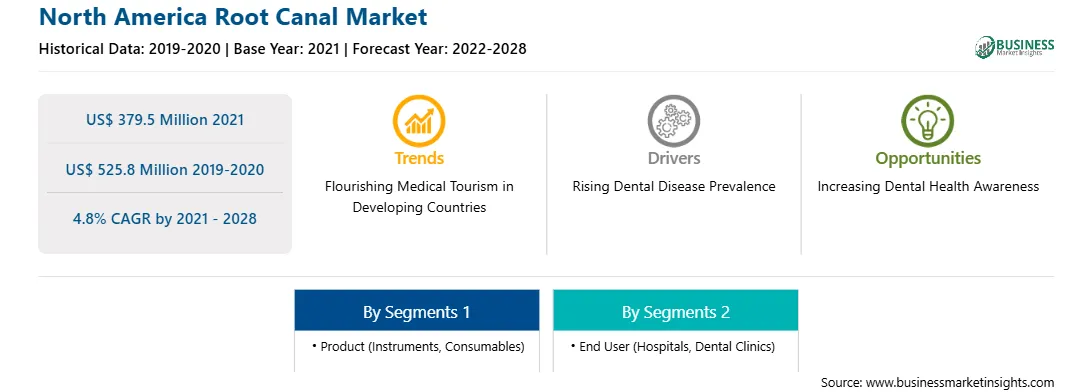Click Flourishing Medical Tourism in Developing Countries text
This screenshot has height=392, width=1092.
pos(419,197)
